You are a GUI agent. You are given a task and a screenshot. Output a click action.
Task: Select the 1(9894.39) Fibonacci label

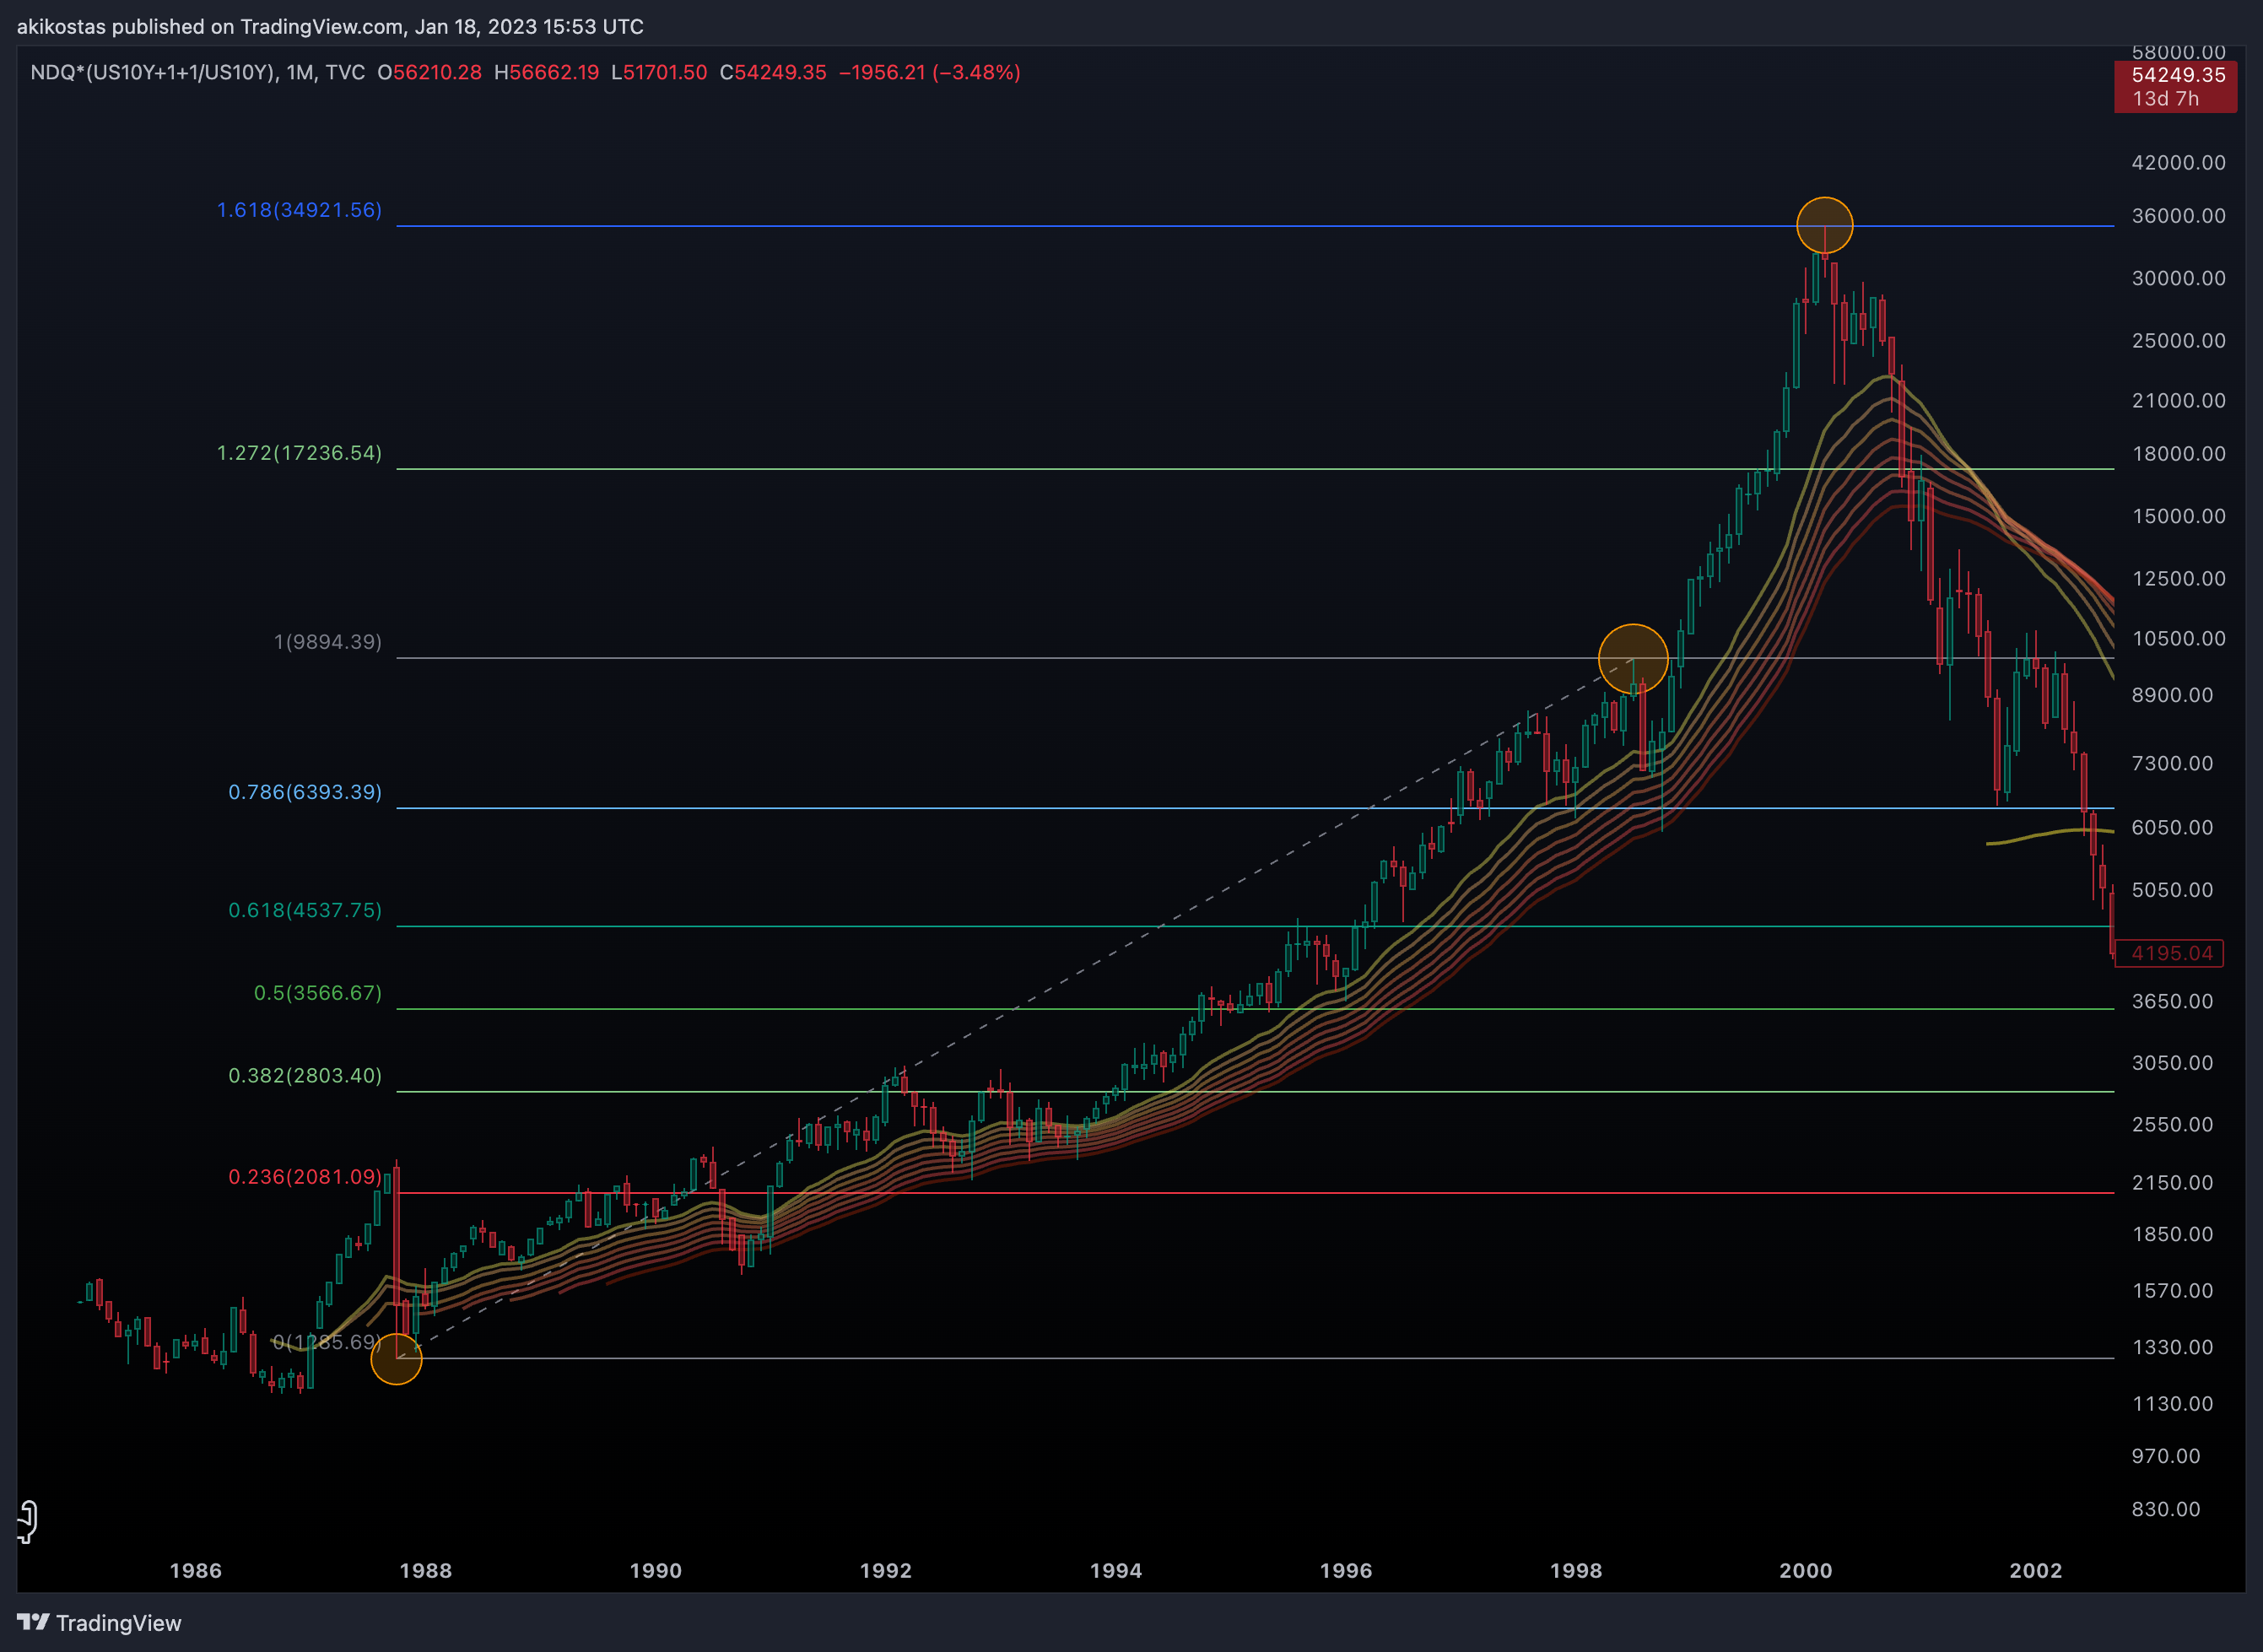[x=328, y=642]
